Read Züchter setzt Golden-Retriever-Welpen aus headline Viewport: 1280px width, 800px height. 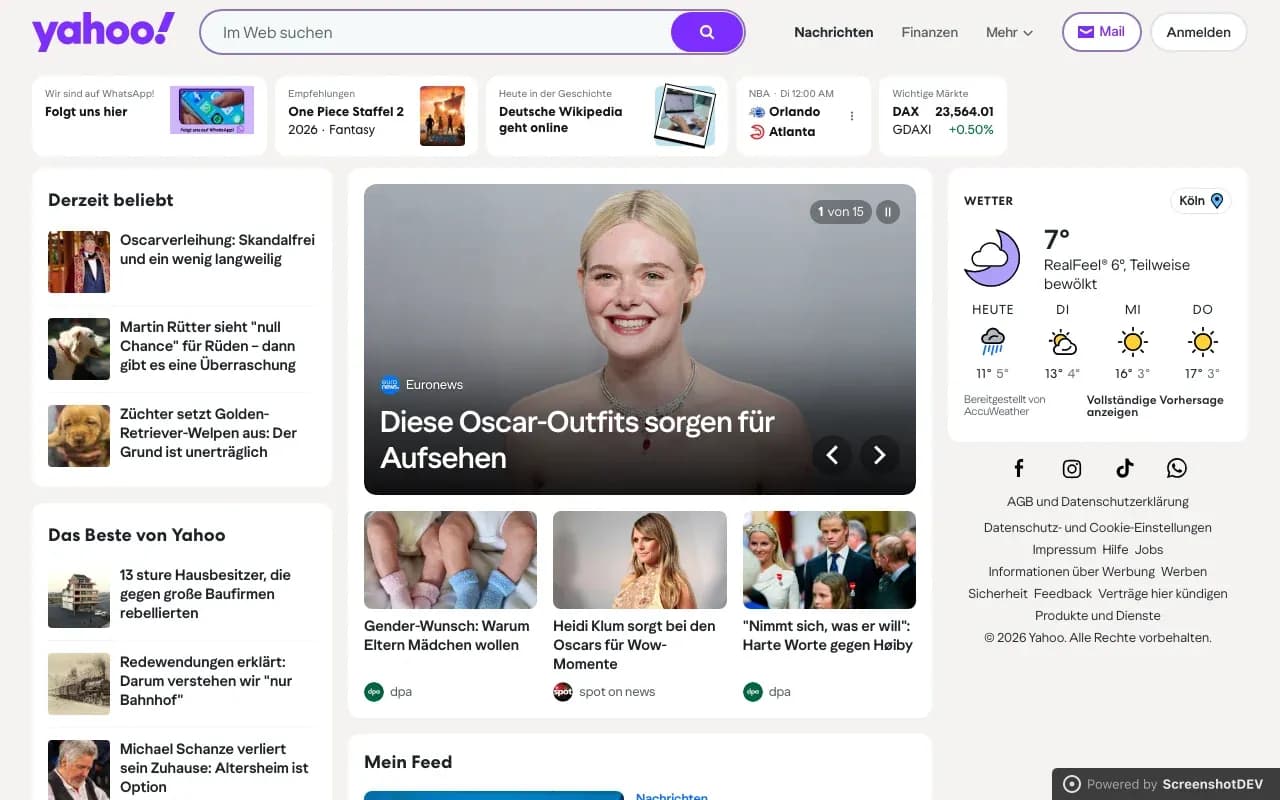208,433
